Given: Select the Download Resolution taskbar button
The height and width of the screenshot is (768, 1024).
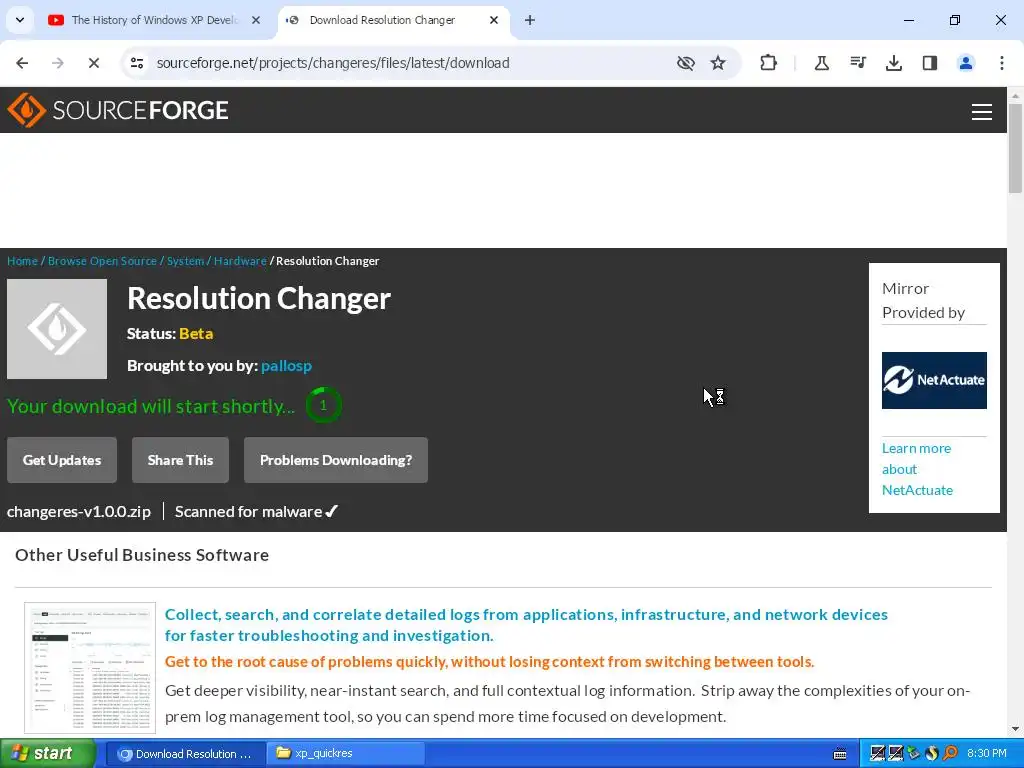Looking at the screenshot, I should pyautogui.click(x=185, y=754).
